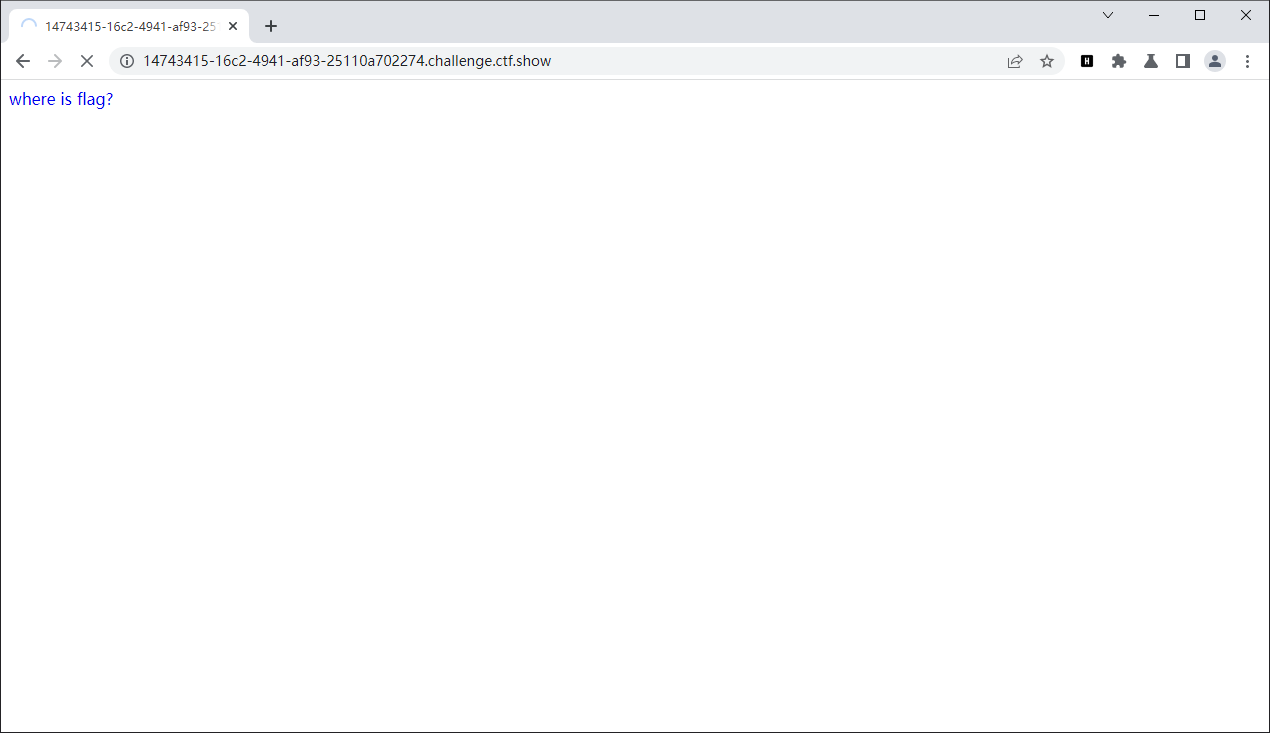Image resolution: width=1270 pixels, height=733 pixels.
Task: Open a new tab with the plus button
Action: (x=270, y=26)
